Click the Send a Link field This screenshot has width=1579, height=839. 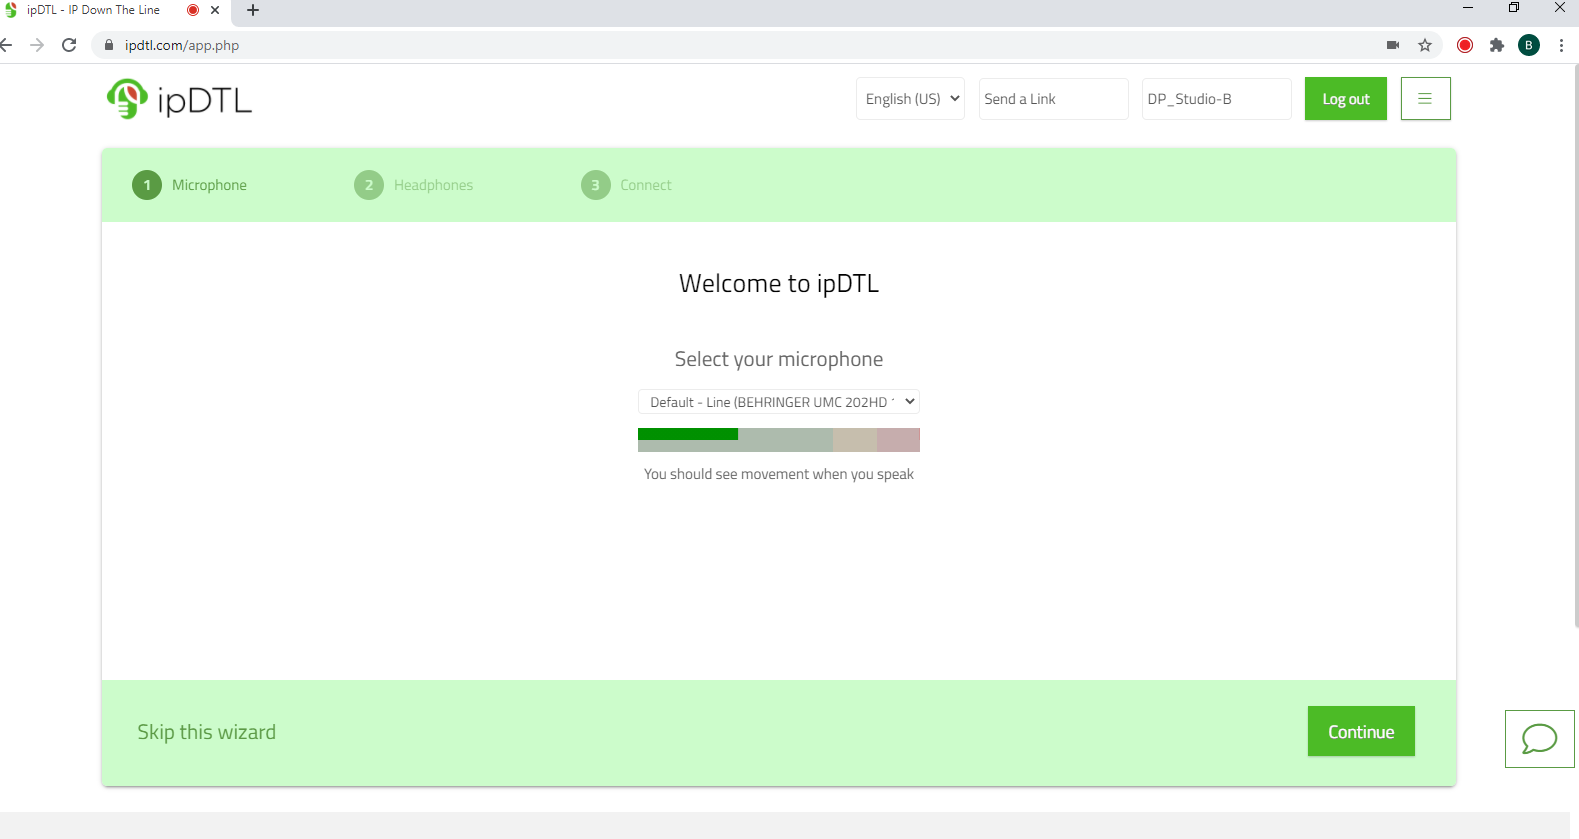coord(1053,99)
